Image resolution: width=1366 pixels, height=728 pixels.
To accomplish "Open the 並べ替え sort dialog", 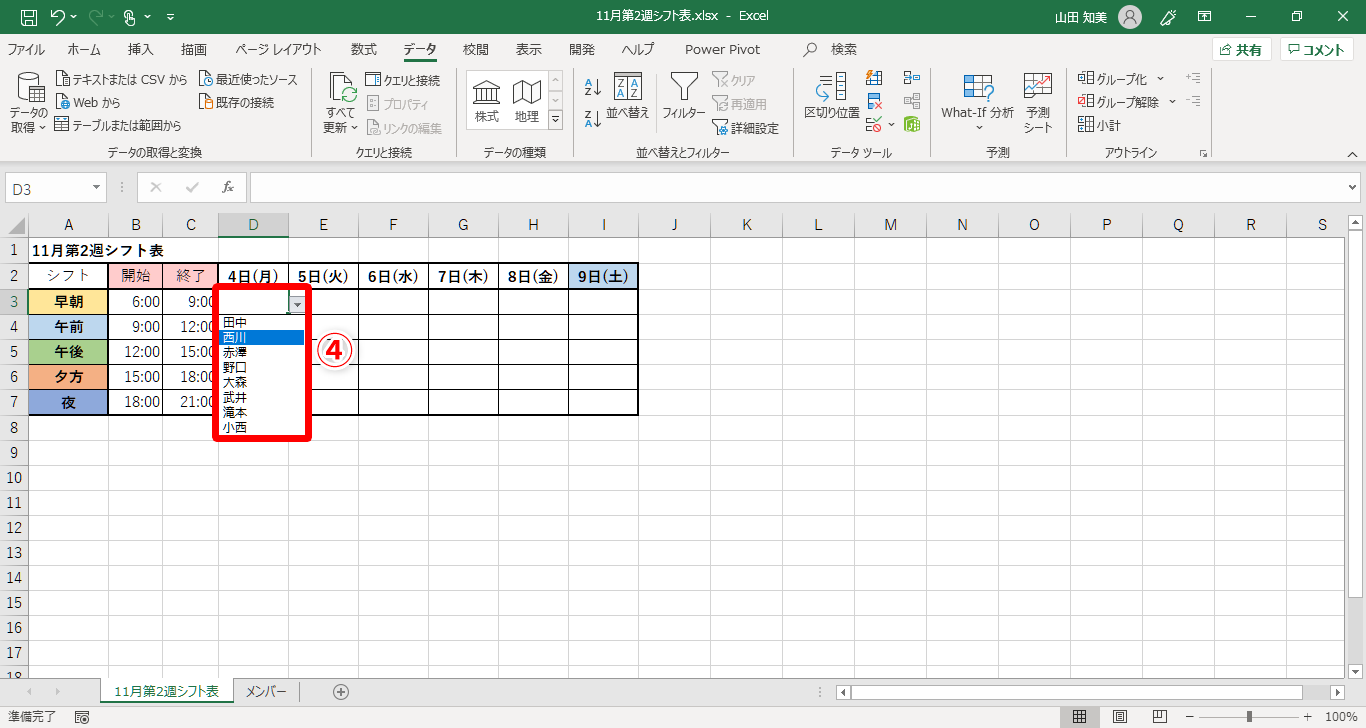I will click(x=628, y=98).
